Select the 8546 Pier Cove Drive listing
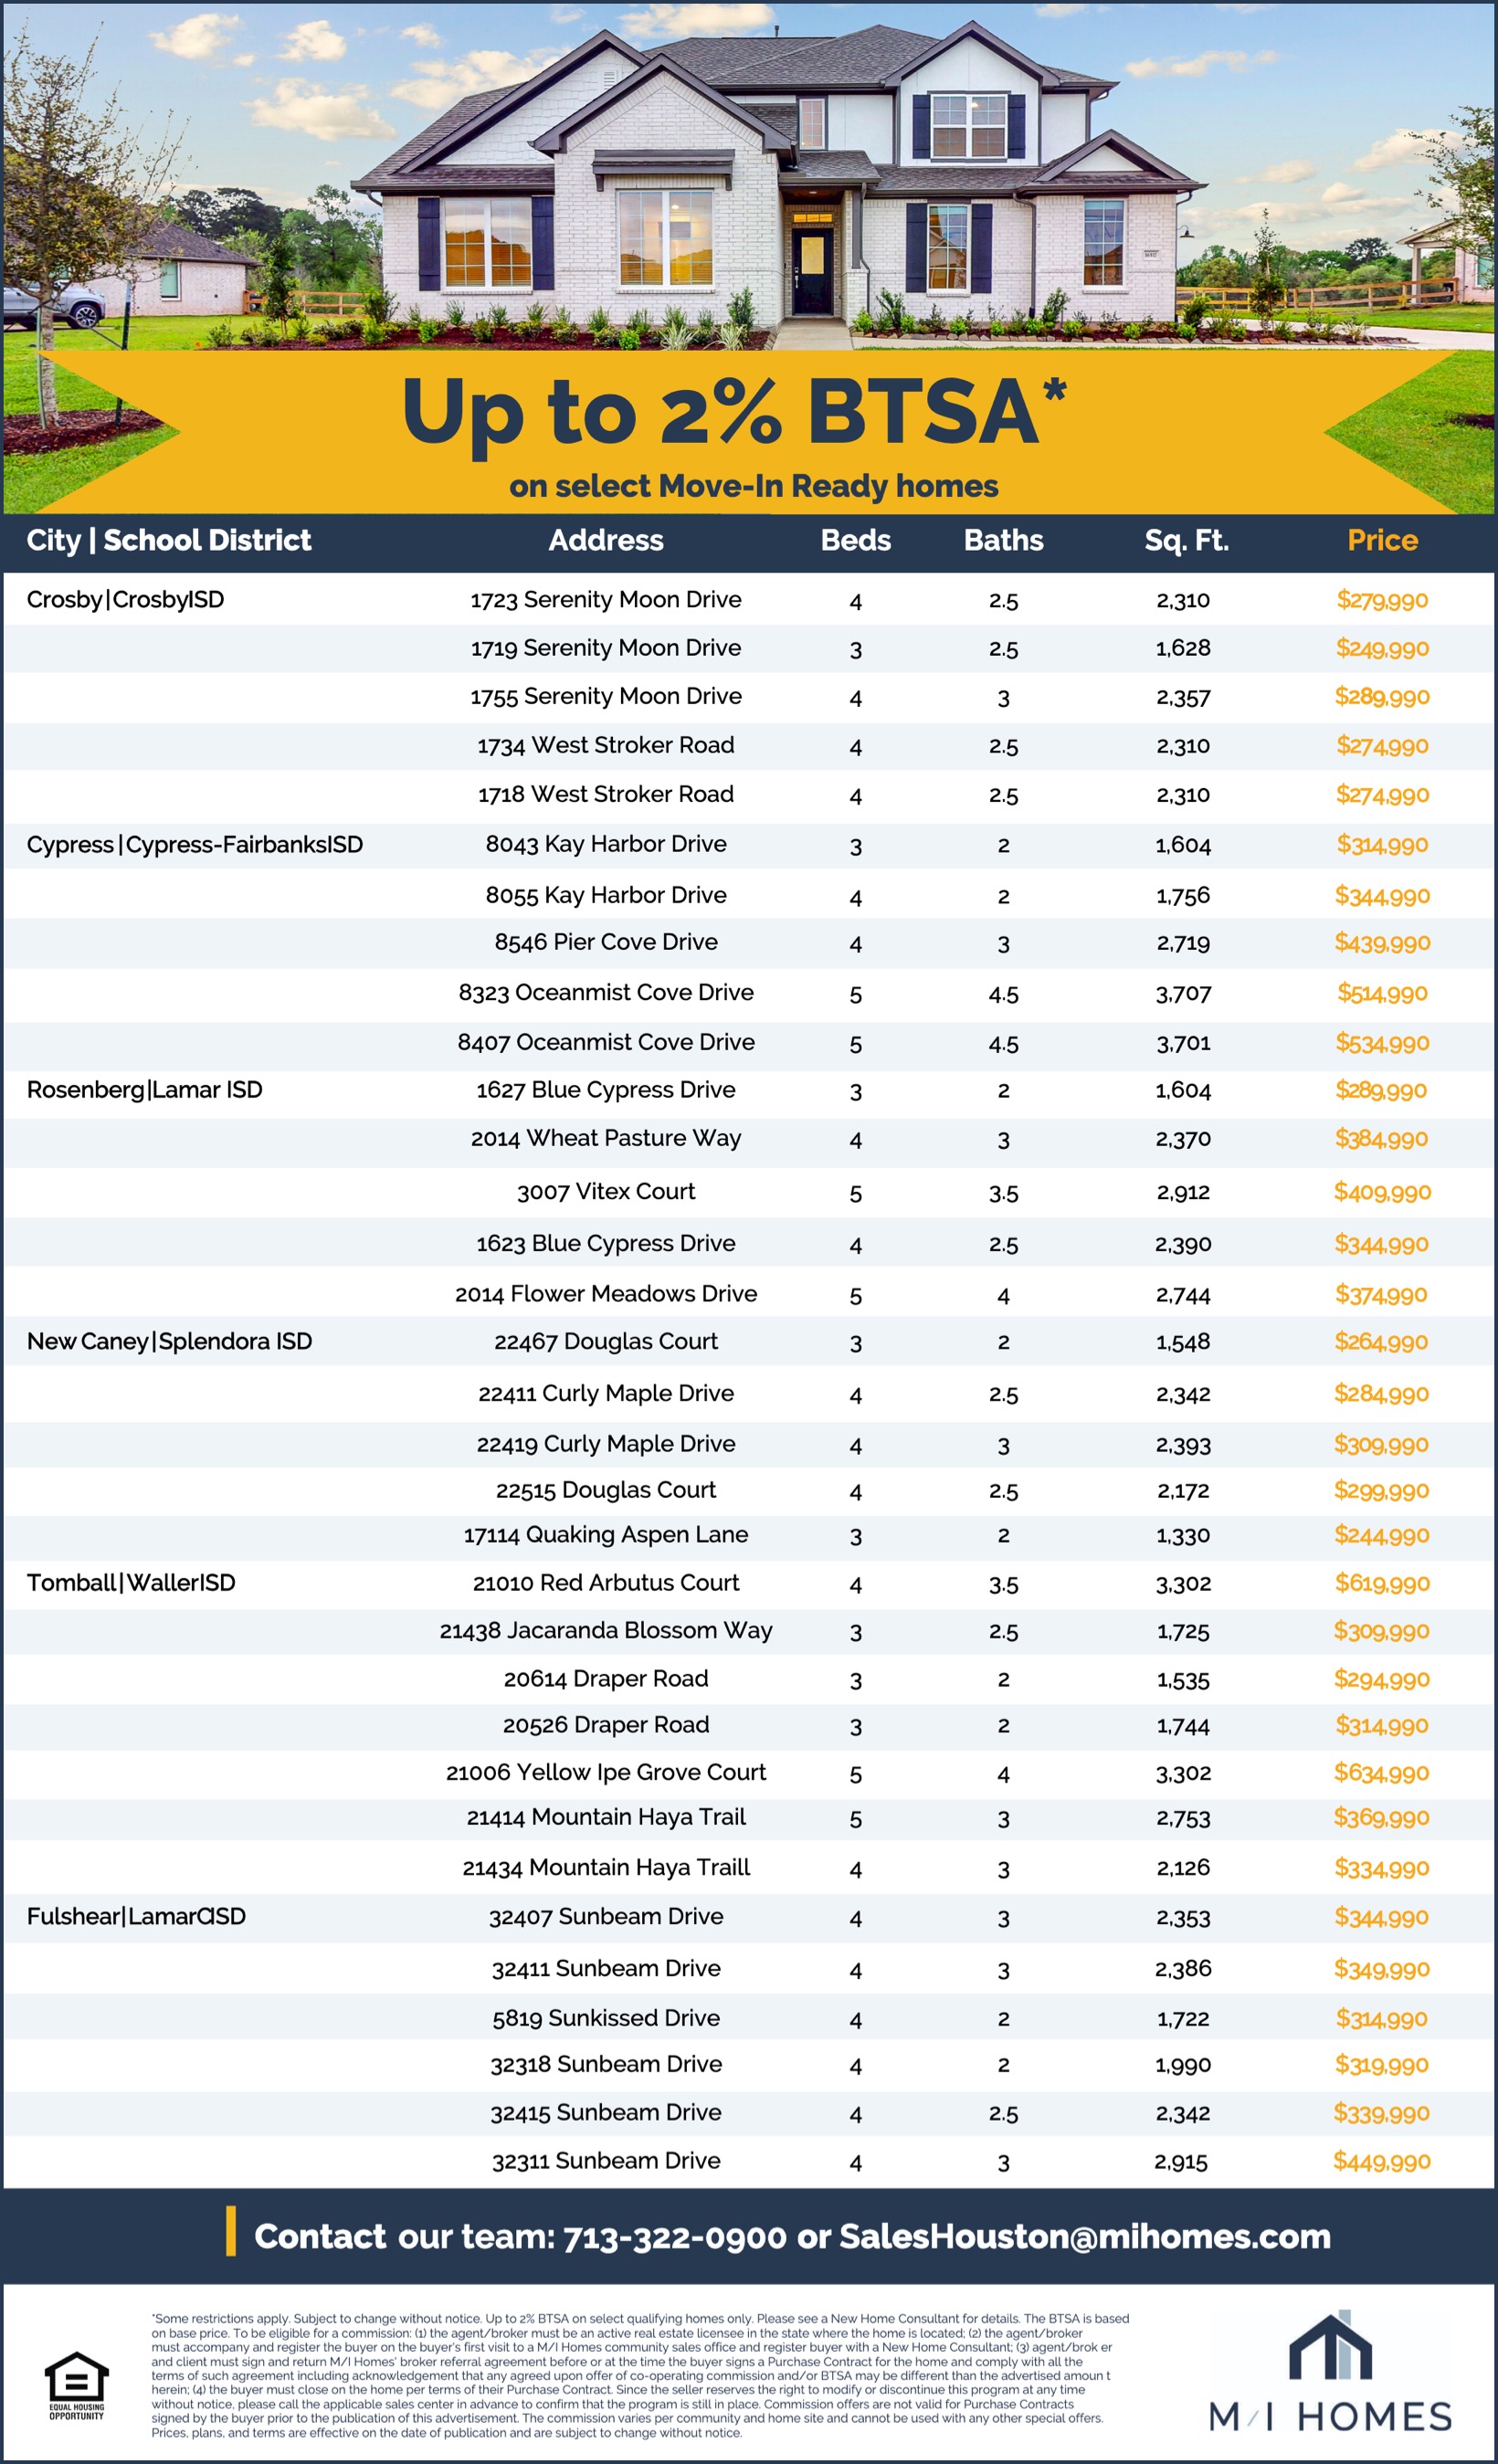This screenshot has height=2464, width=1498. tap(605, 942)
